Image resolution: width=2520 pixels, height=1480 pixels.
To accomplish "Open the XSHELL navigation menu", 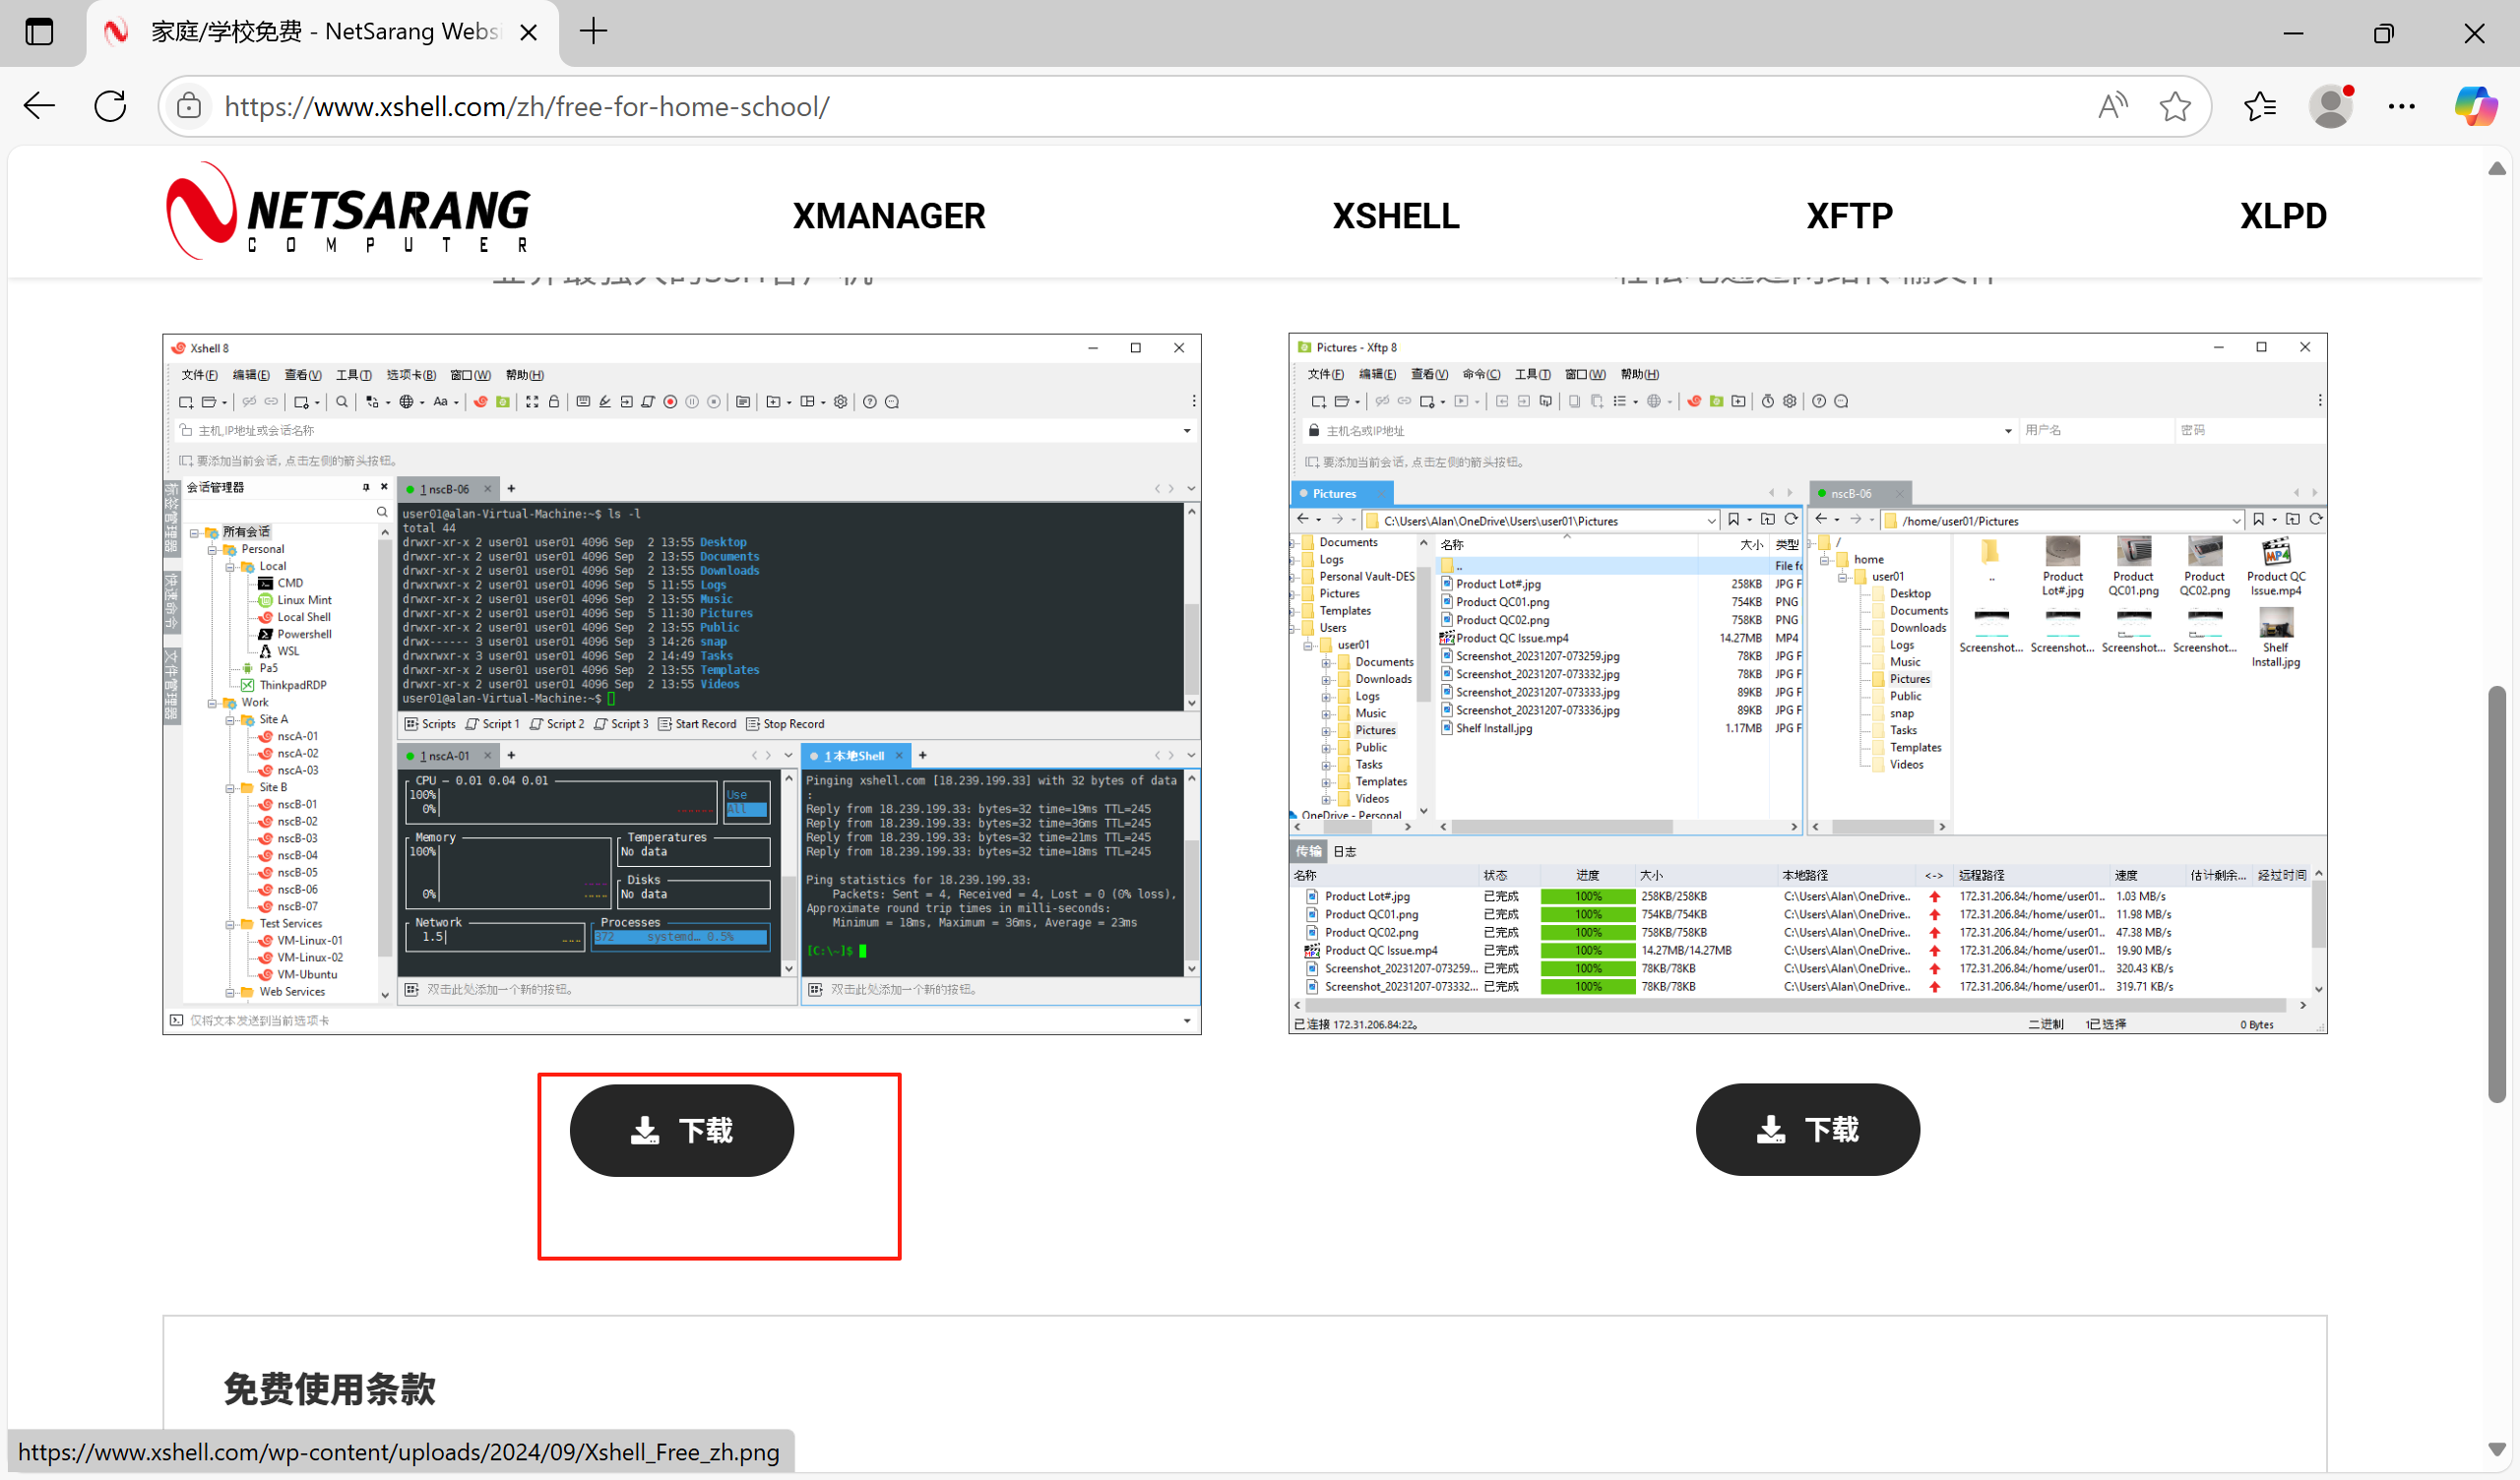I will (1395, 216).
